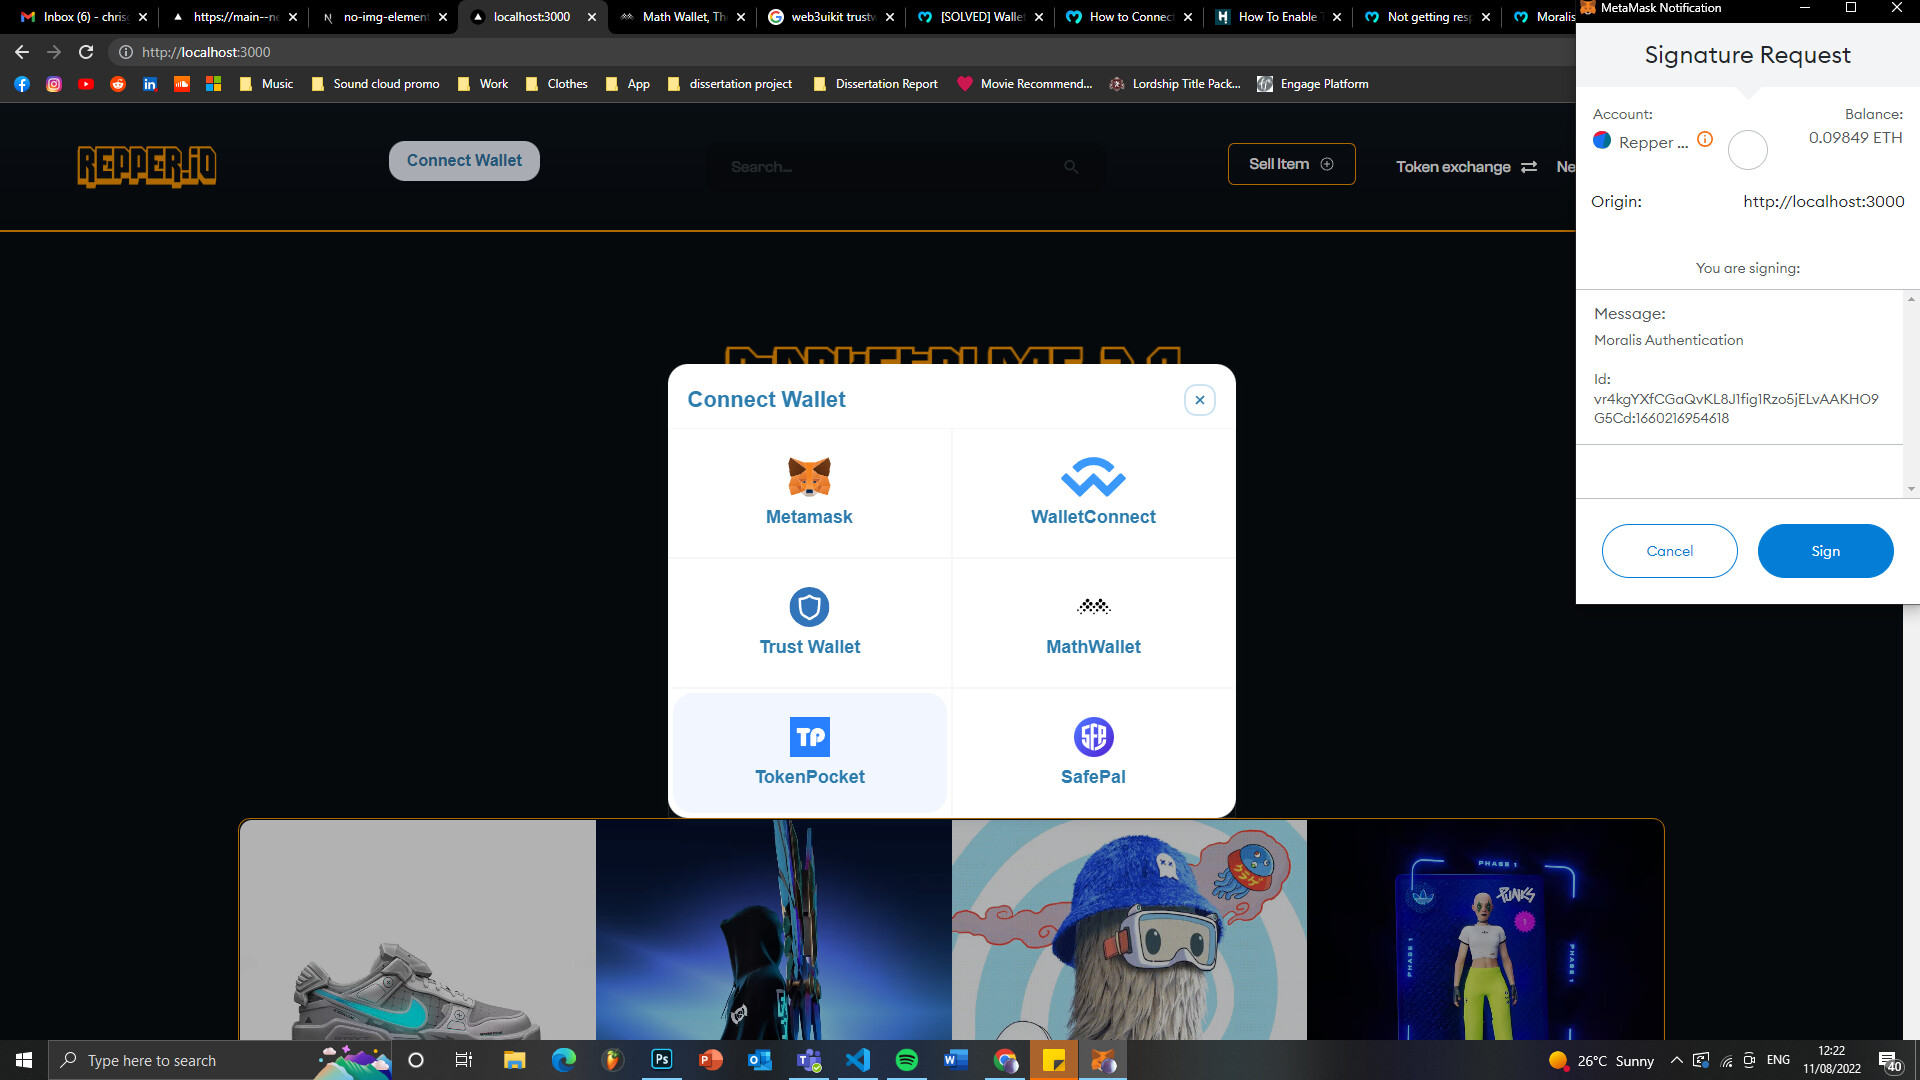1920x1080 pixels.
Task: Switch to the Inbox Gmail tab
Action: pos(85,17)
